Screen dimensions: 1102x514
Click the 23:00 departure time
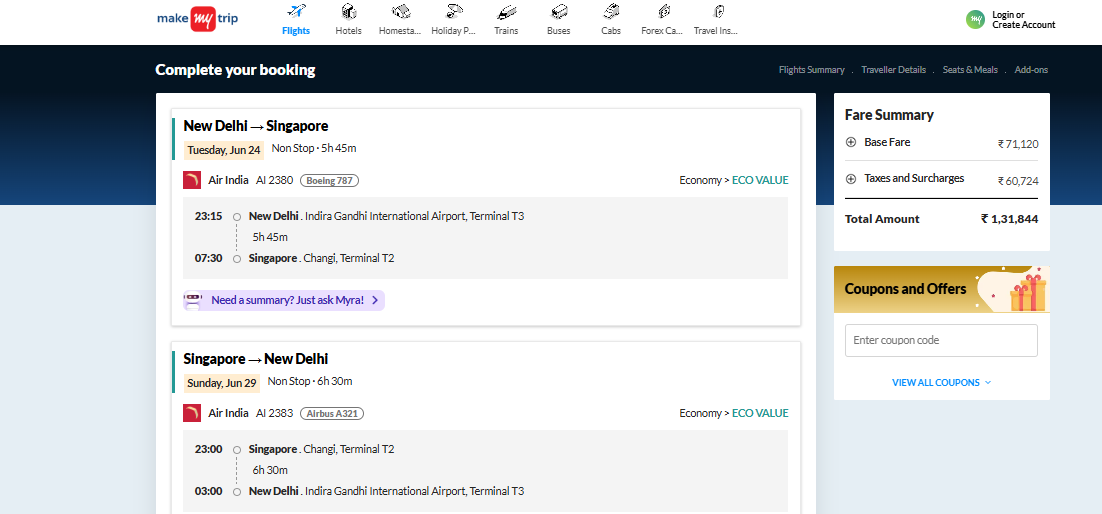[208, 449]
